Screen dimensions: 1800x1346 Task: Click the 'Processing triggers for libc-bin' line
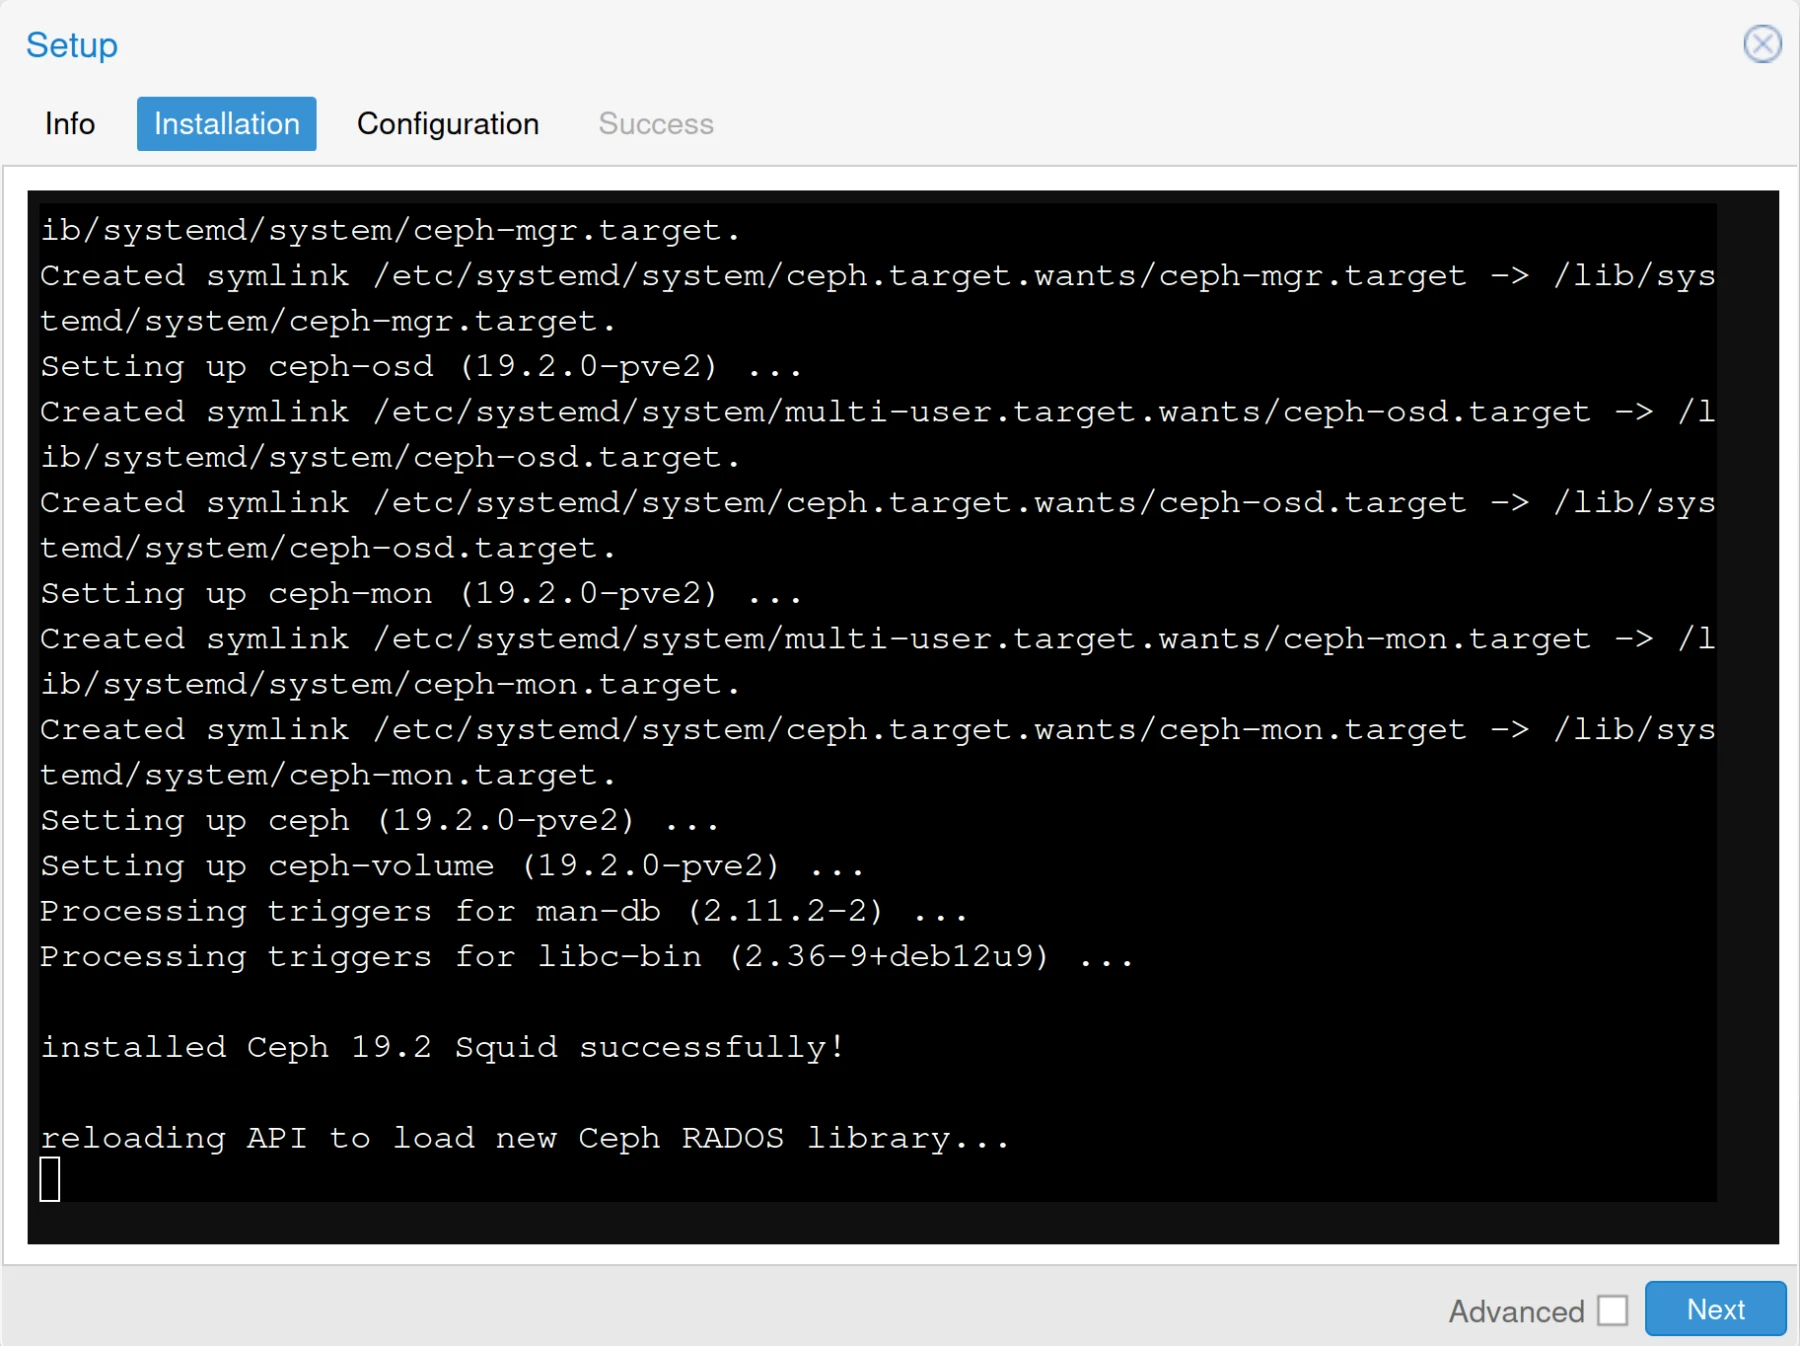pos(585,956)
